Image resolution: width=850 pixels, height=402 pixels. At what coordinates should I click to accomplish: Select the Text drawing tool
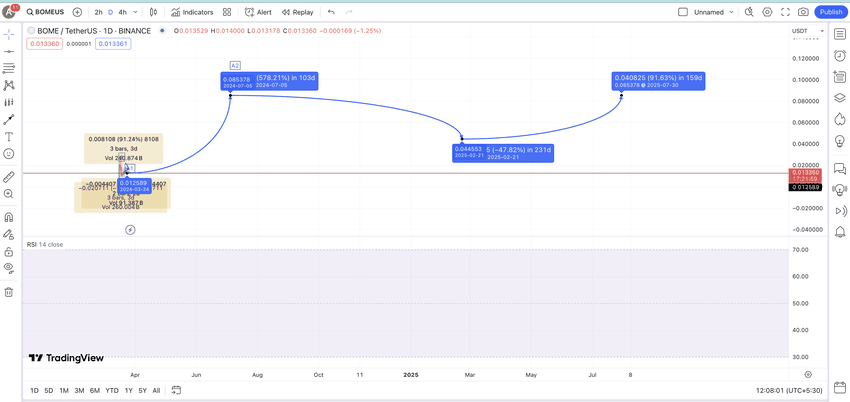click(9, 137)
